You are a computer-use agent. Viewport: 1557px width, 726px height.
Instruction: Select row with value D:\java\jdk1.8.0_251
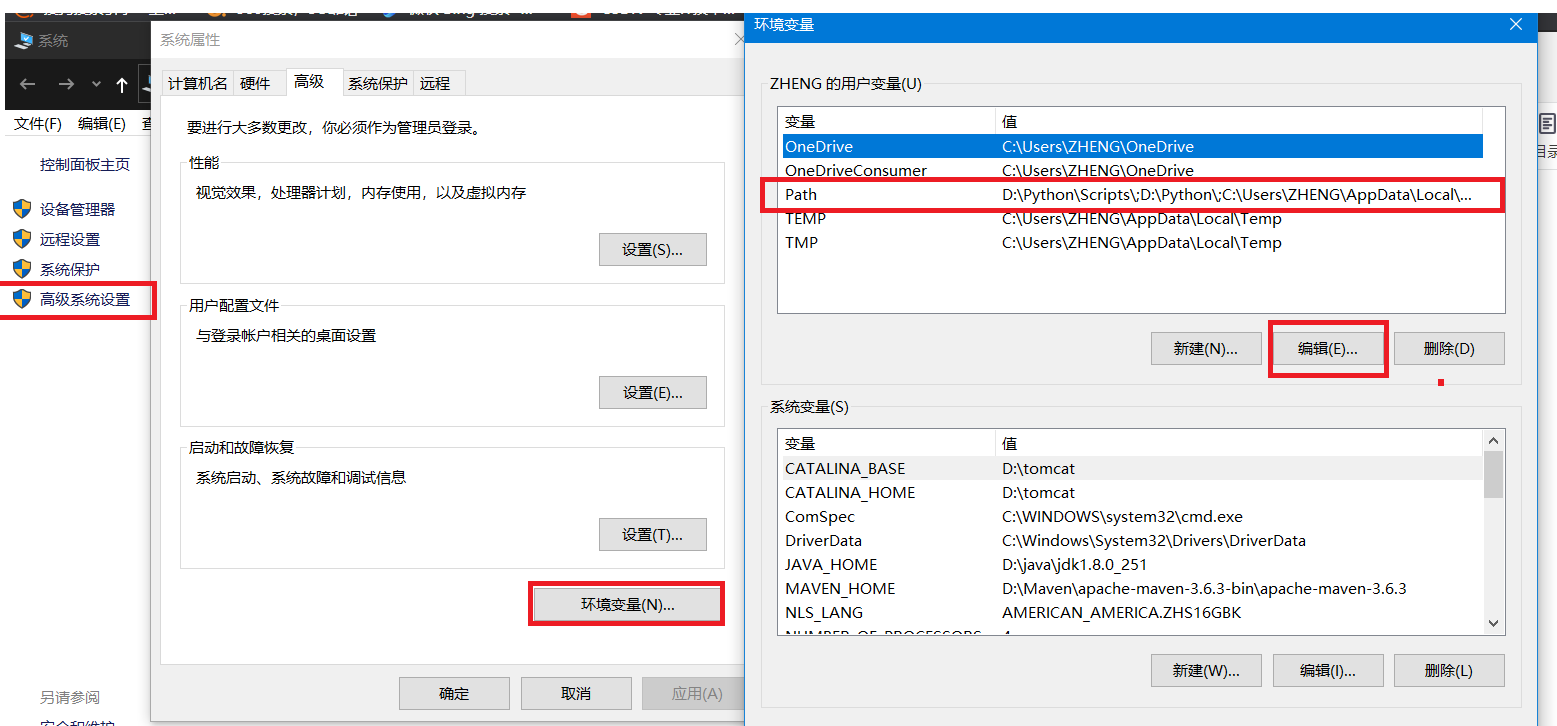[x=1132, y=564]
